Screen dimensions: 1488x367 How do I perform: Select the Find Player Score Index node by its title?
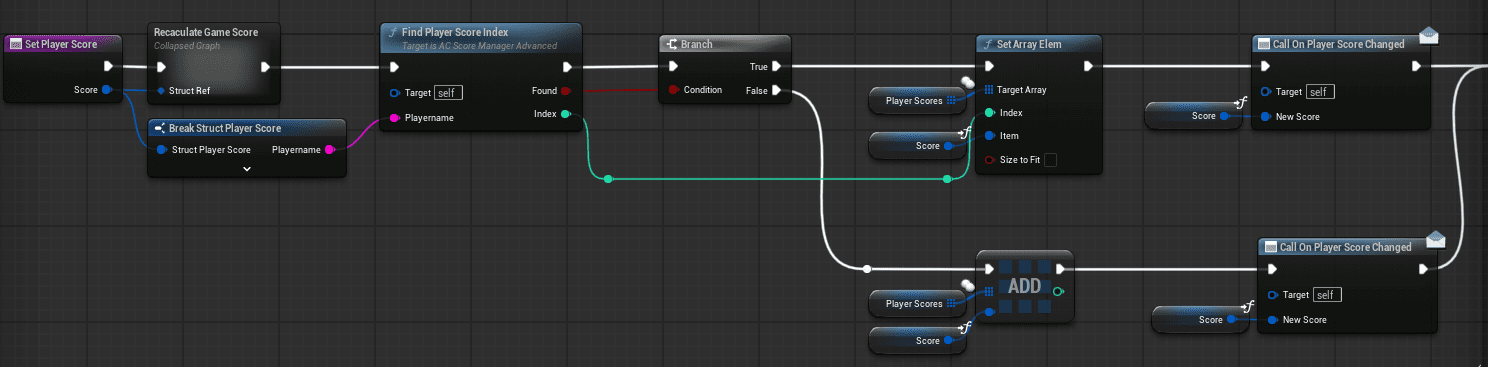point(455,32)
